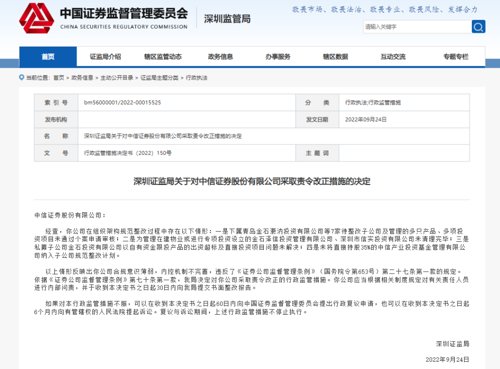This screenshot has width=500, height=369.
Task: Click the paragraph beginning with 以上情形反映
Action: tap(252, 279)
